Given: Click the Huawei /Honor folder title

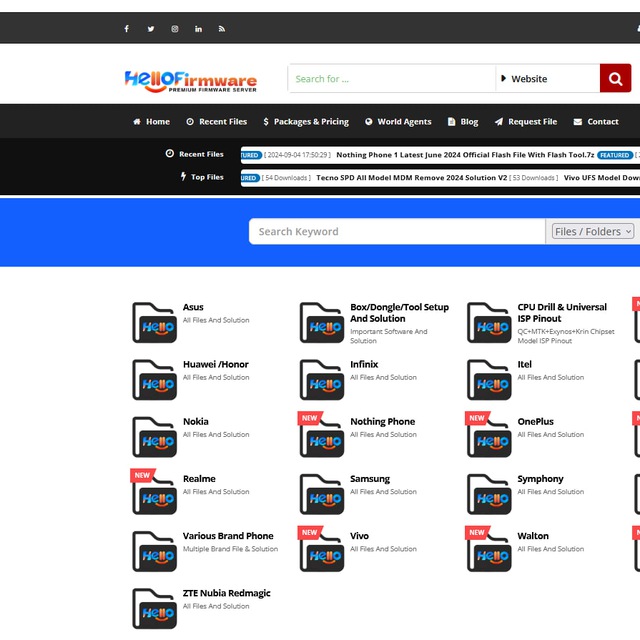Looking at the screenshot, I should tap(216, 364).
